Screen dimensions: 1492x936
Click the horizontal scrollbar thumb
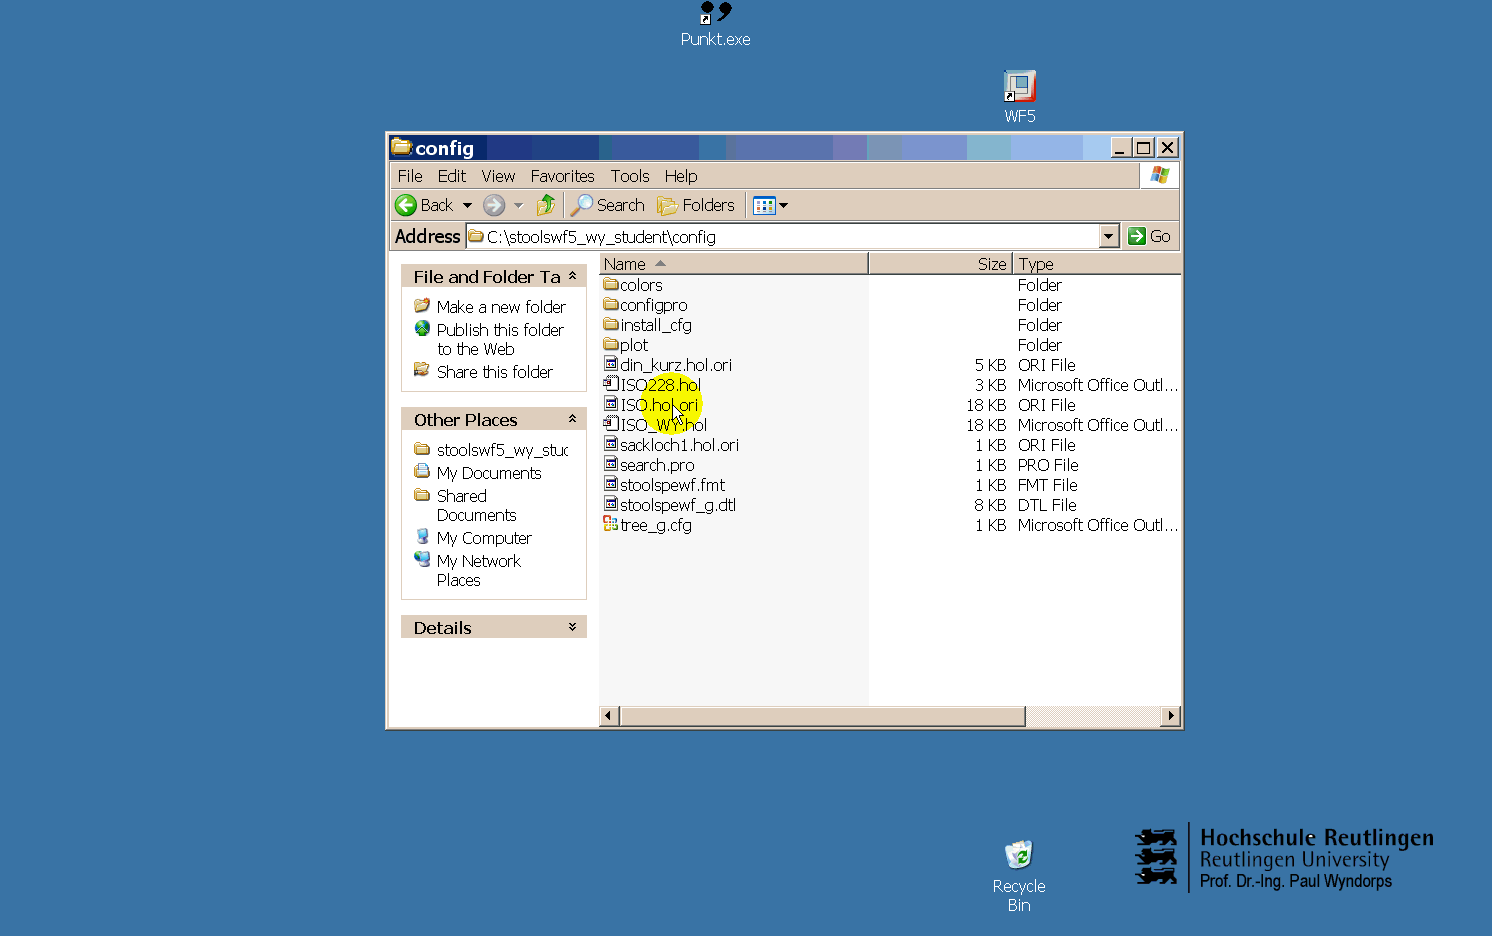click(822, 716)
